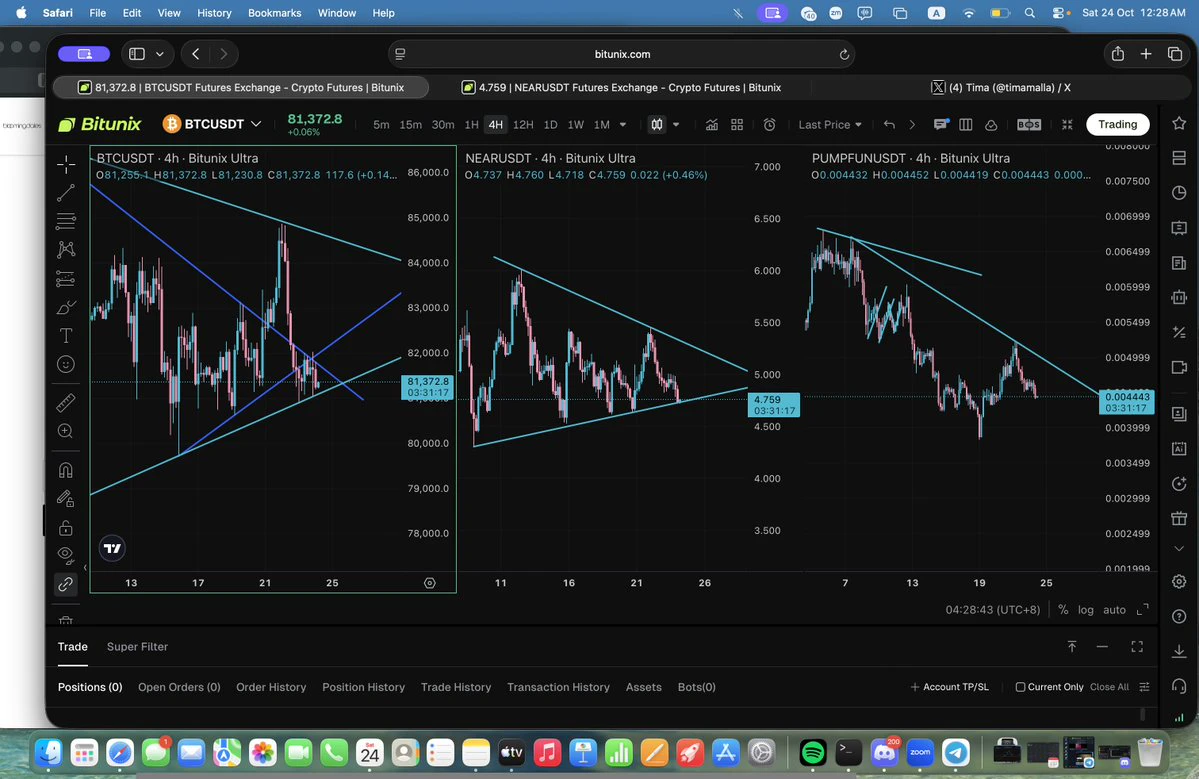Open the Fibonacci retracement tool
1199x779 pixels.
pyautogui.click(x=66, y=222)
